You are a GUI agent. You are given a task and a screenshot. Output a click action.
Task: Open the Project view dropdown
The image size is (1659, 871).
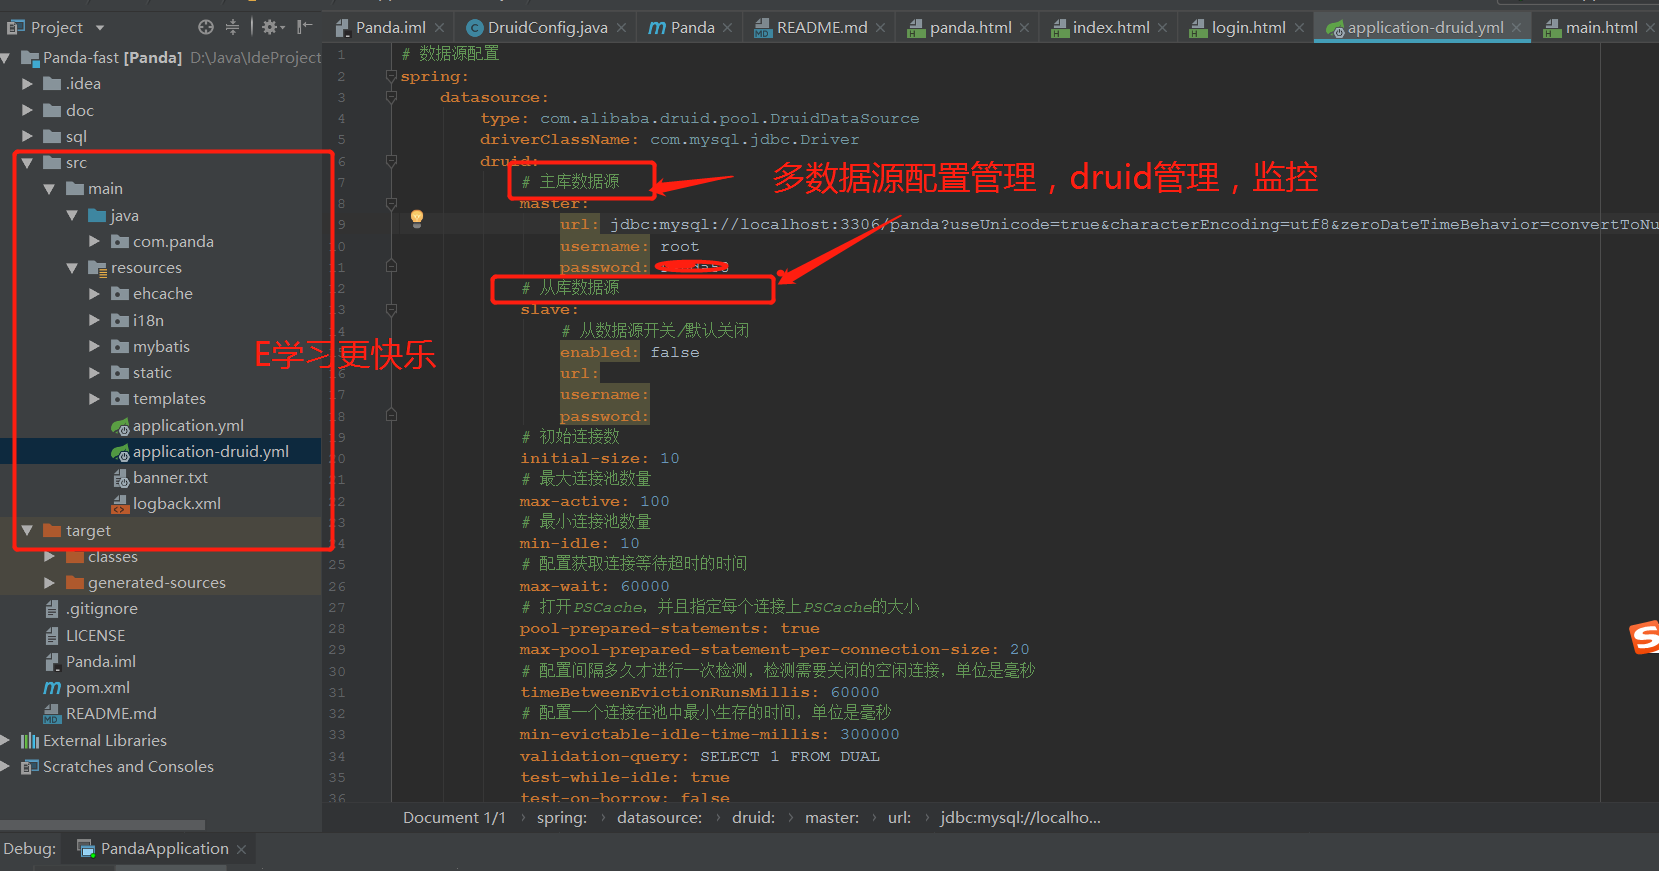(x=100, y=28)
